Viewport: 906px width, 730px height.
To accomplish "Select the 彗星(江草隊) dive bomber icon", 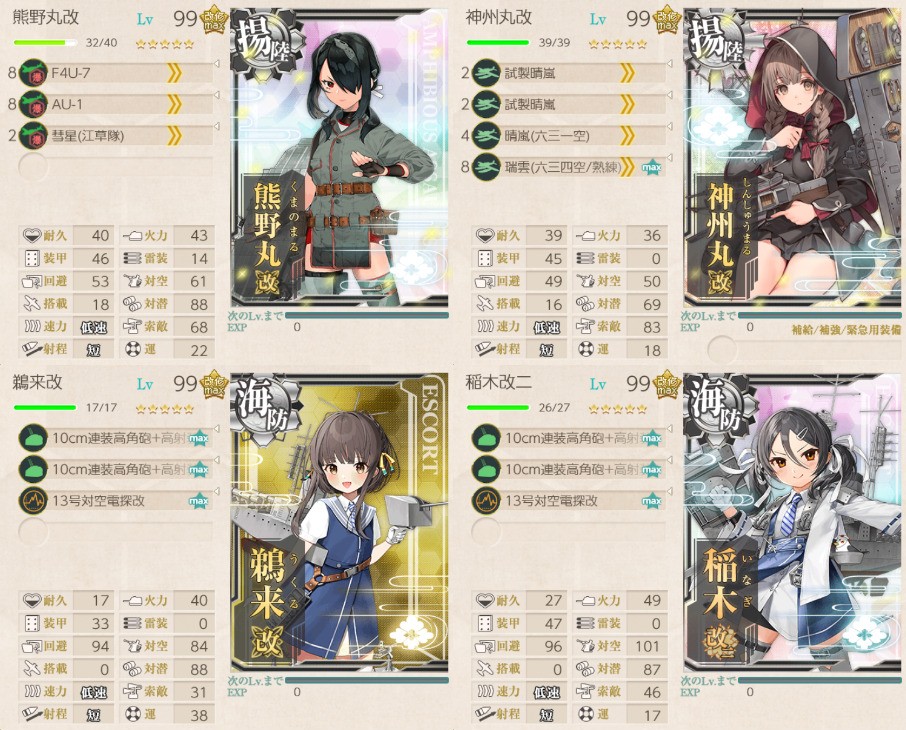I will click(x=33, y=136).
